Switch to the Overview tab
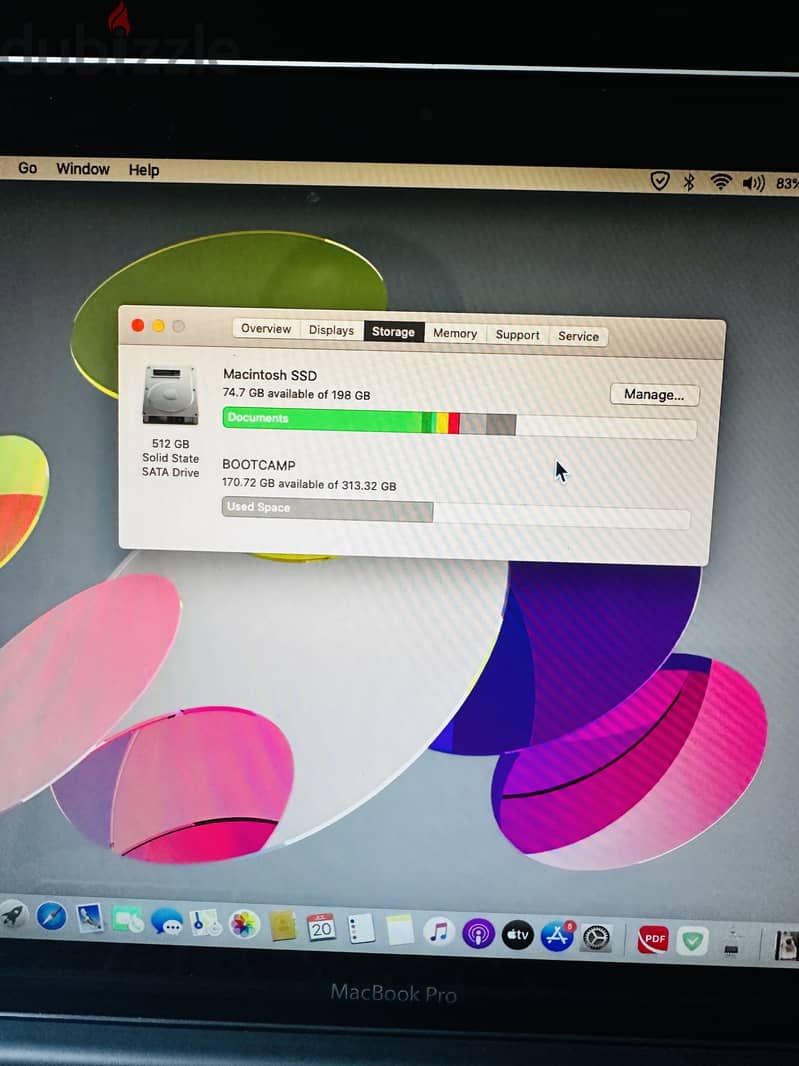 point(266,329)
